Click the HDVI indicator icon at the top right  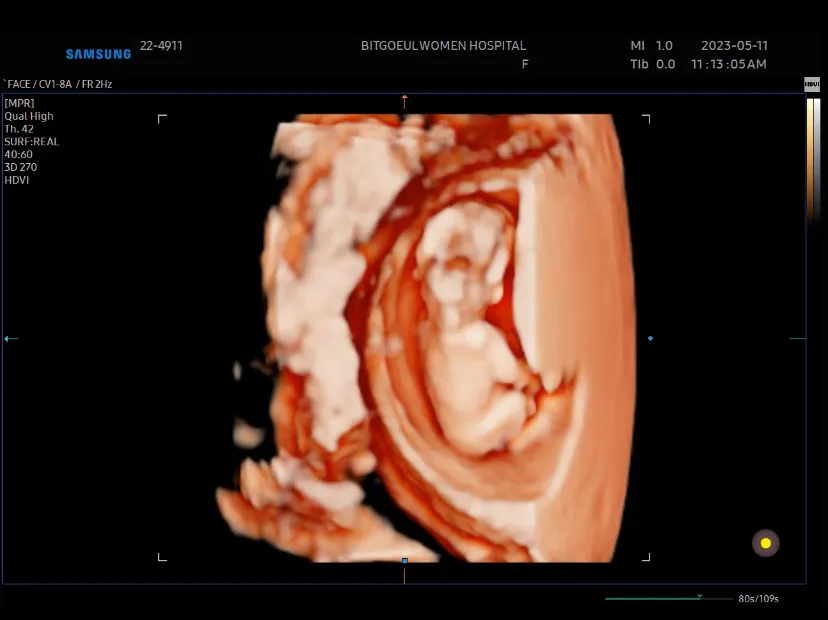pos(812,84)
